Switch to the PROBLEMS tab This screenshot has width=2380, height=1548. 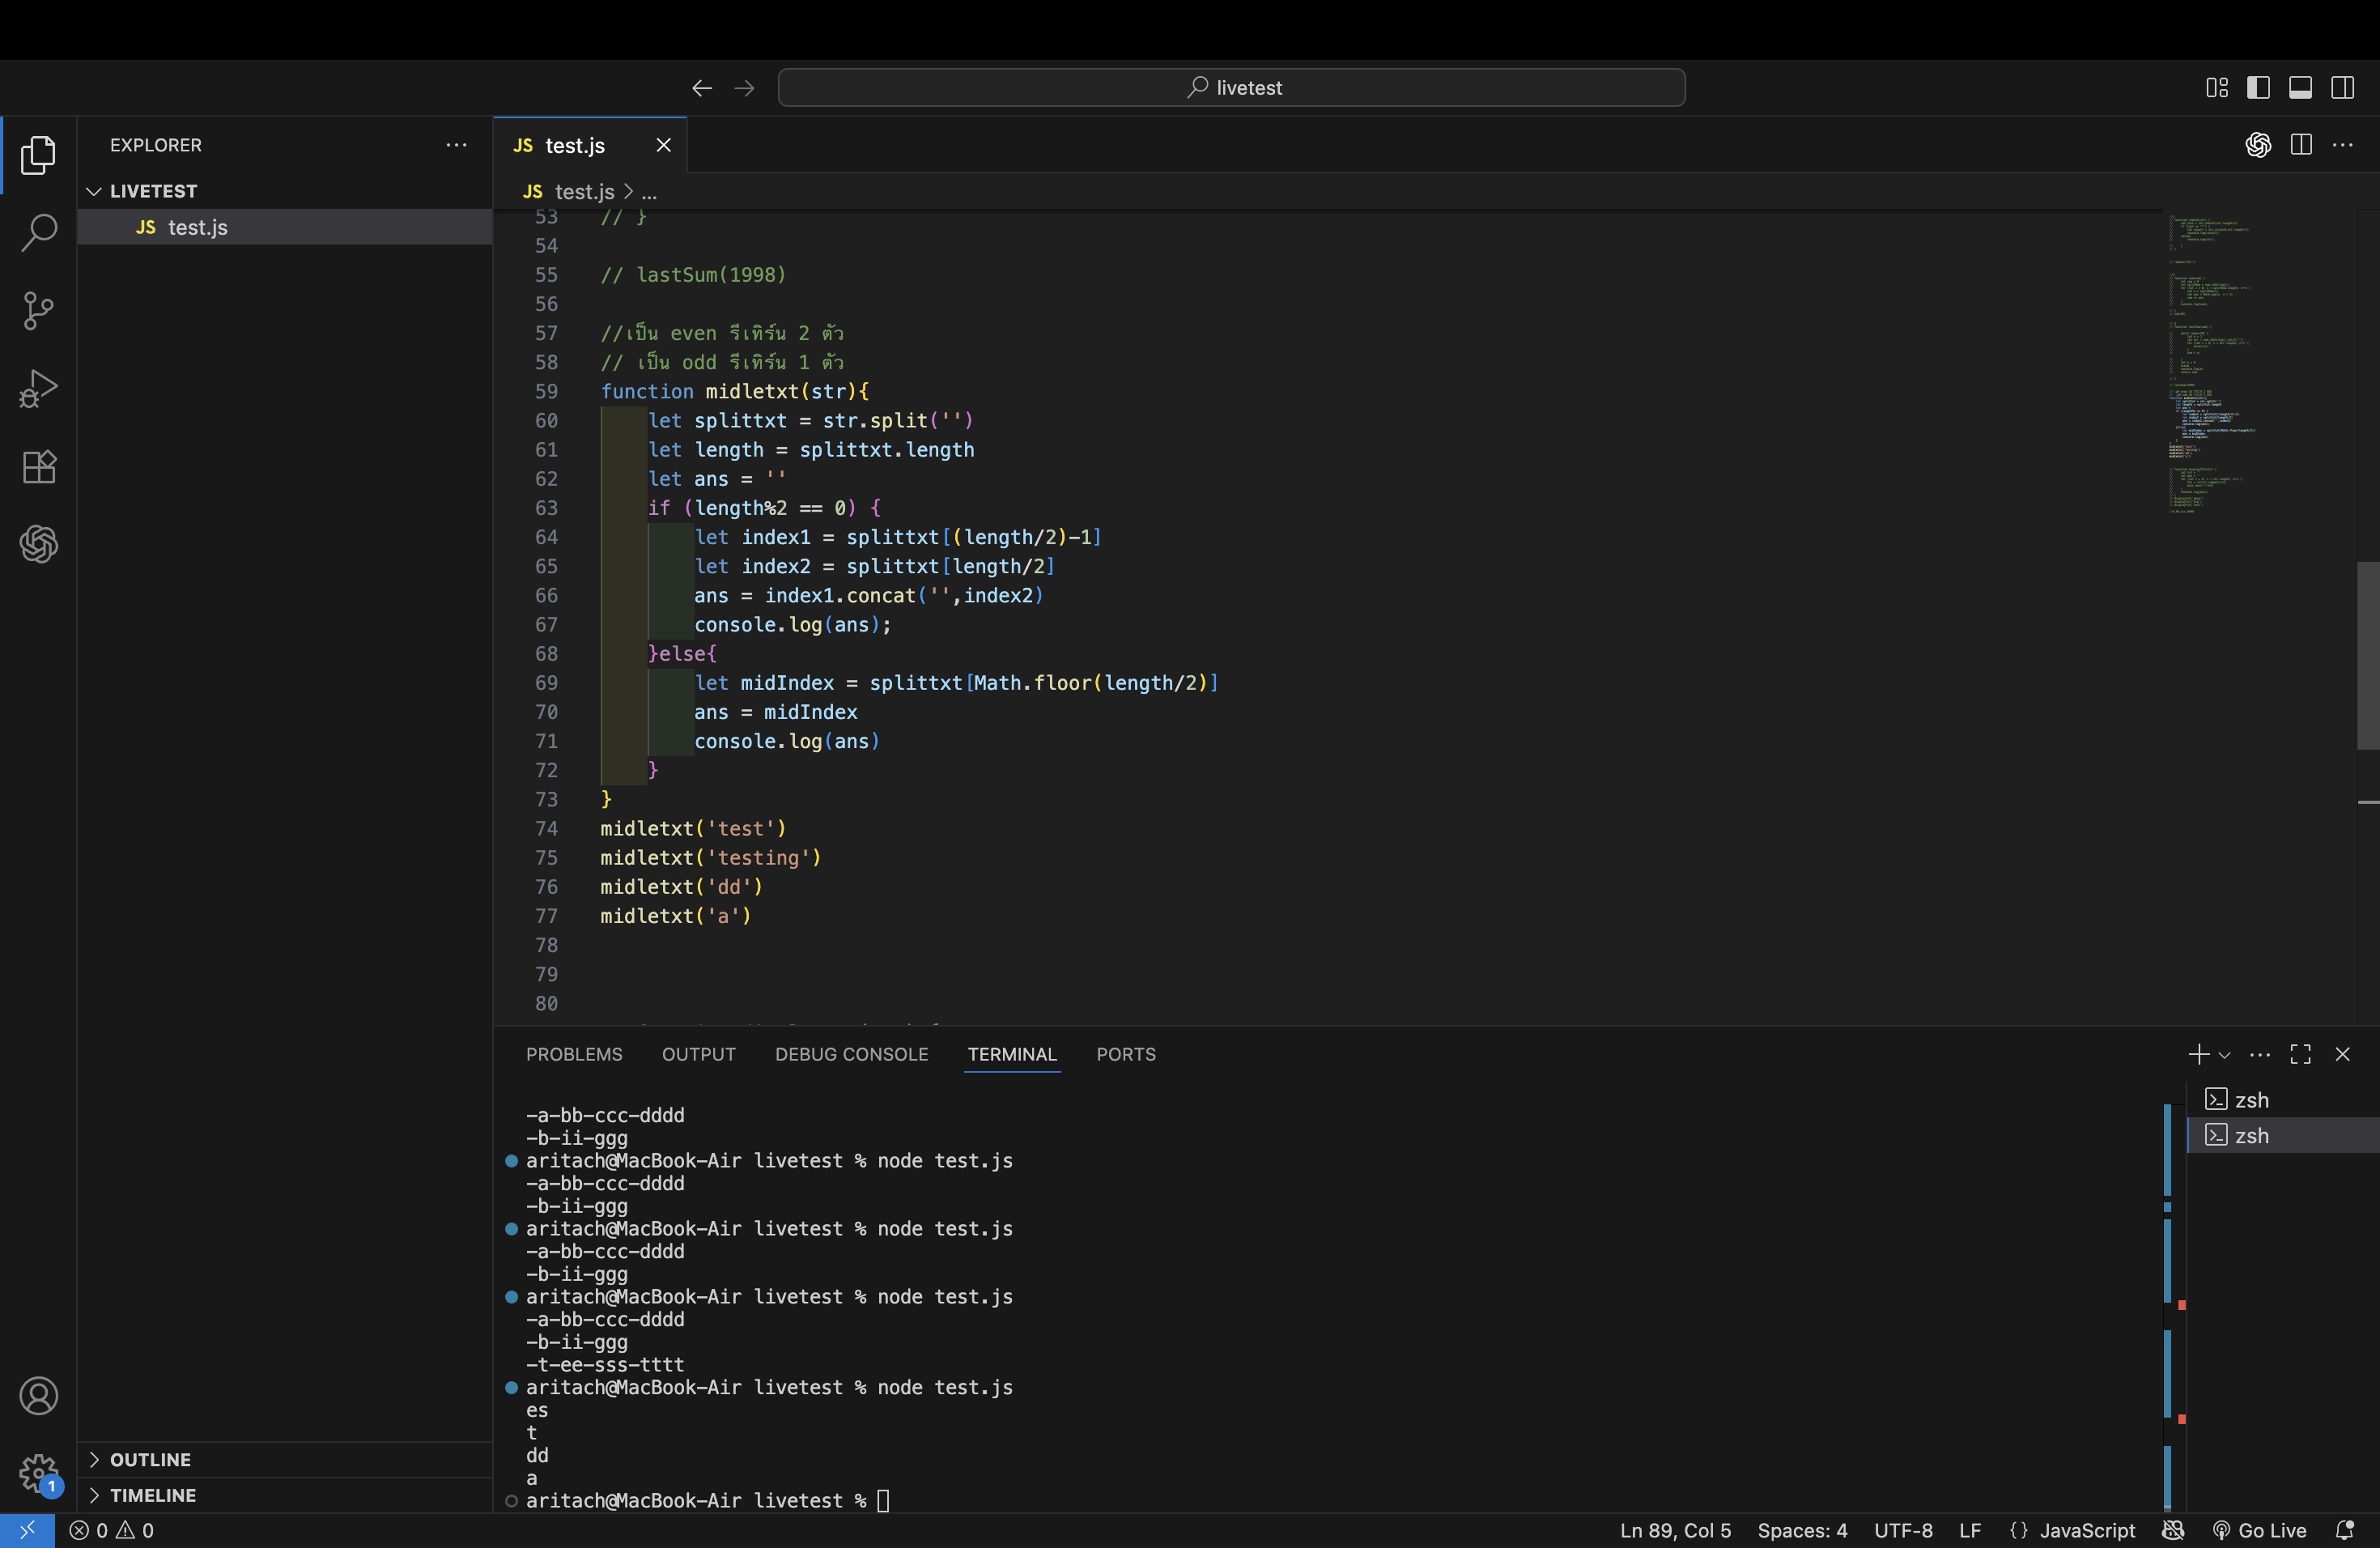(x=573, y=1054)
